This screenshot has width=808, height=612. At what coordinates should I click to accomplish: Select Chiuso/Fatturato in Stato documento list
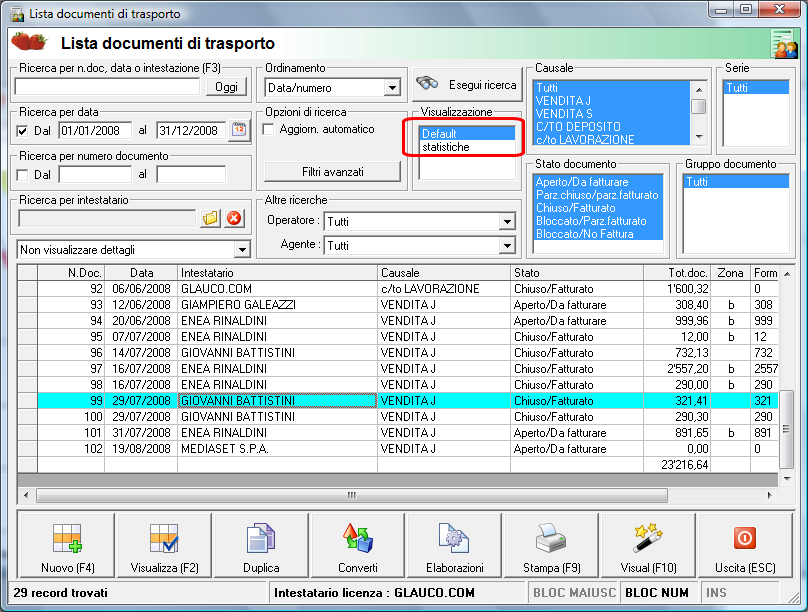[598, 208]
